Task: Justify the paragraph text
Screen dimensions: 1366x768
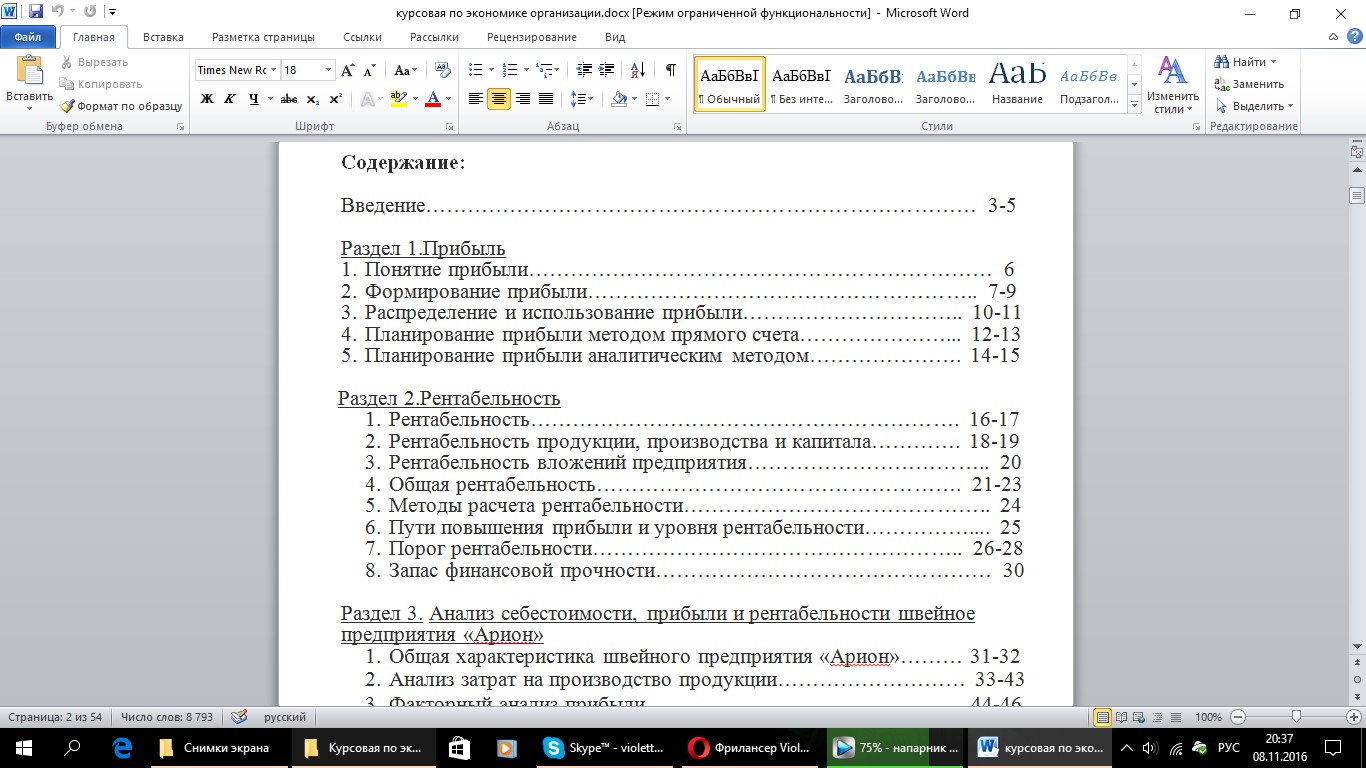Action: (546, 99)
